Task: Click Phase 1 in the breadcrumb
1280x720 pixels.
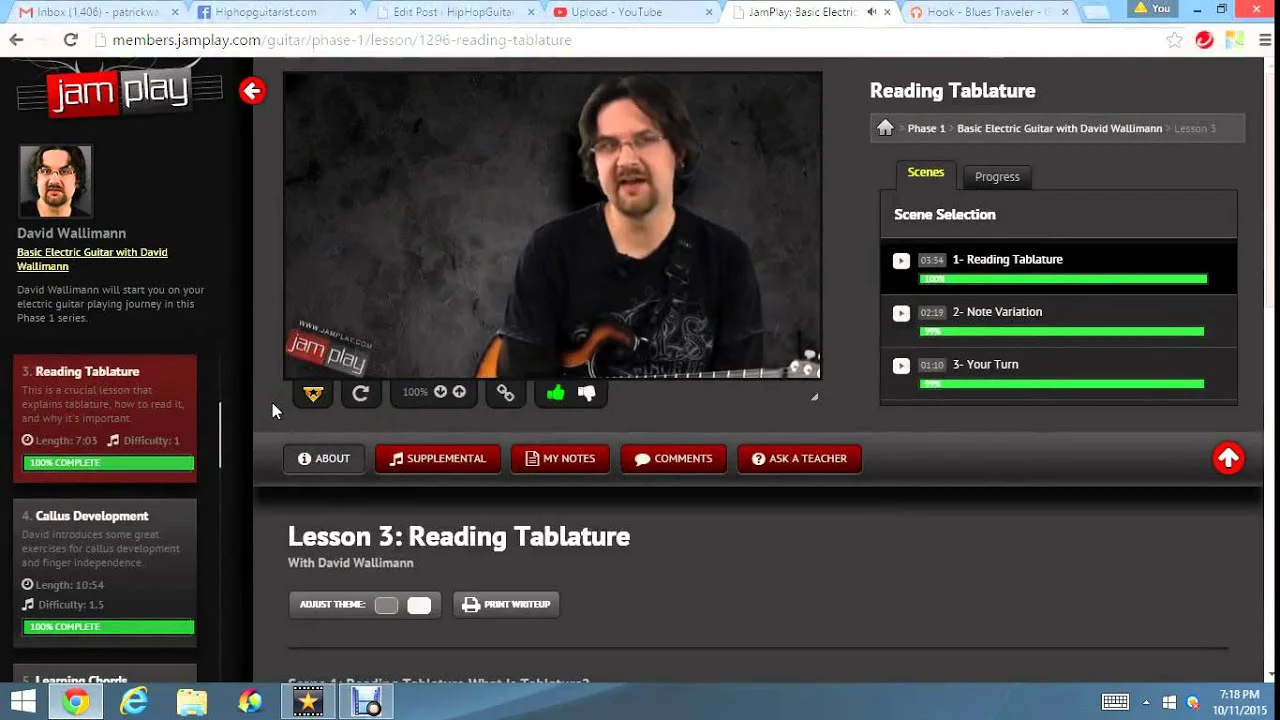Action: [926, 129]
